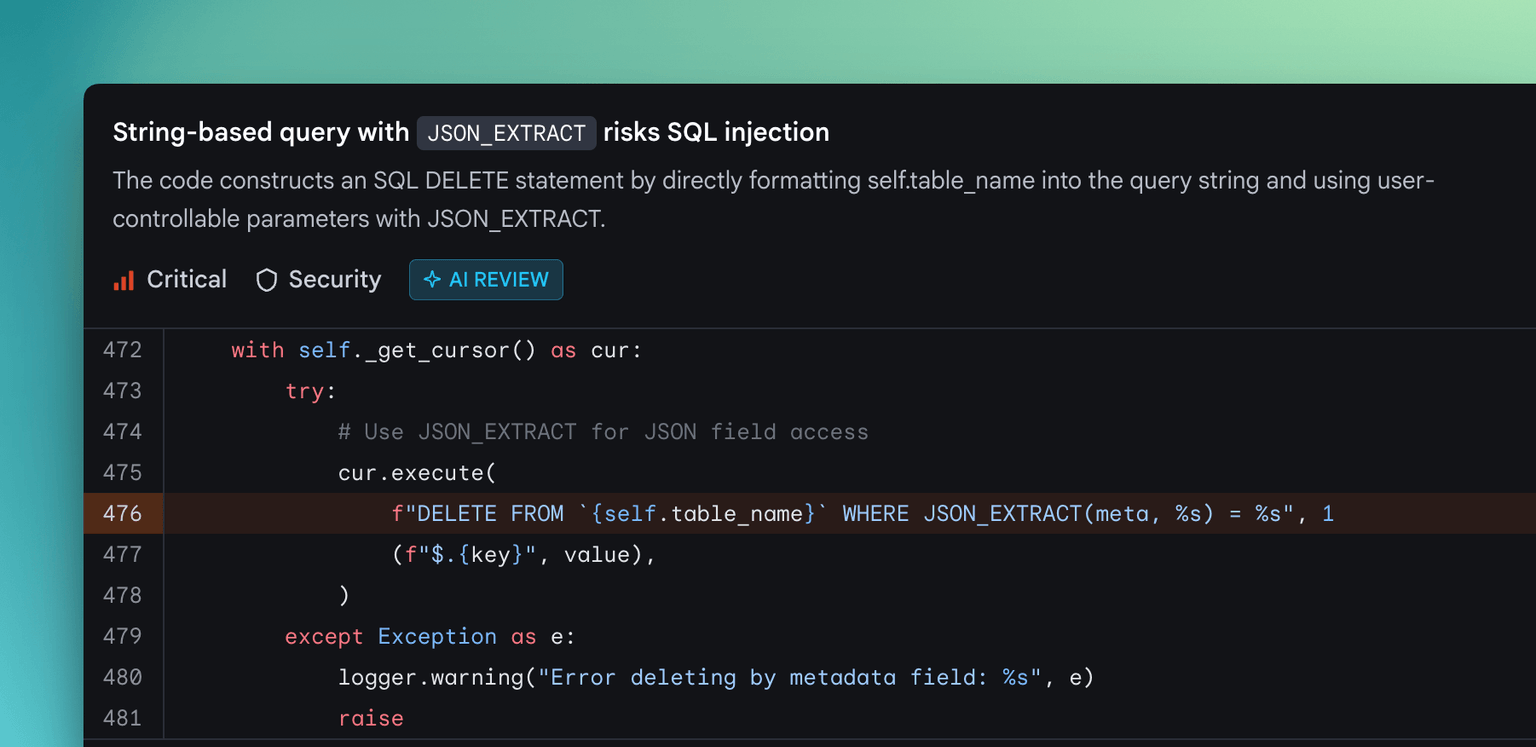
Task: Click the JSON_EXTRACT code chip in title
Action: [506, 133]
